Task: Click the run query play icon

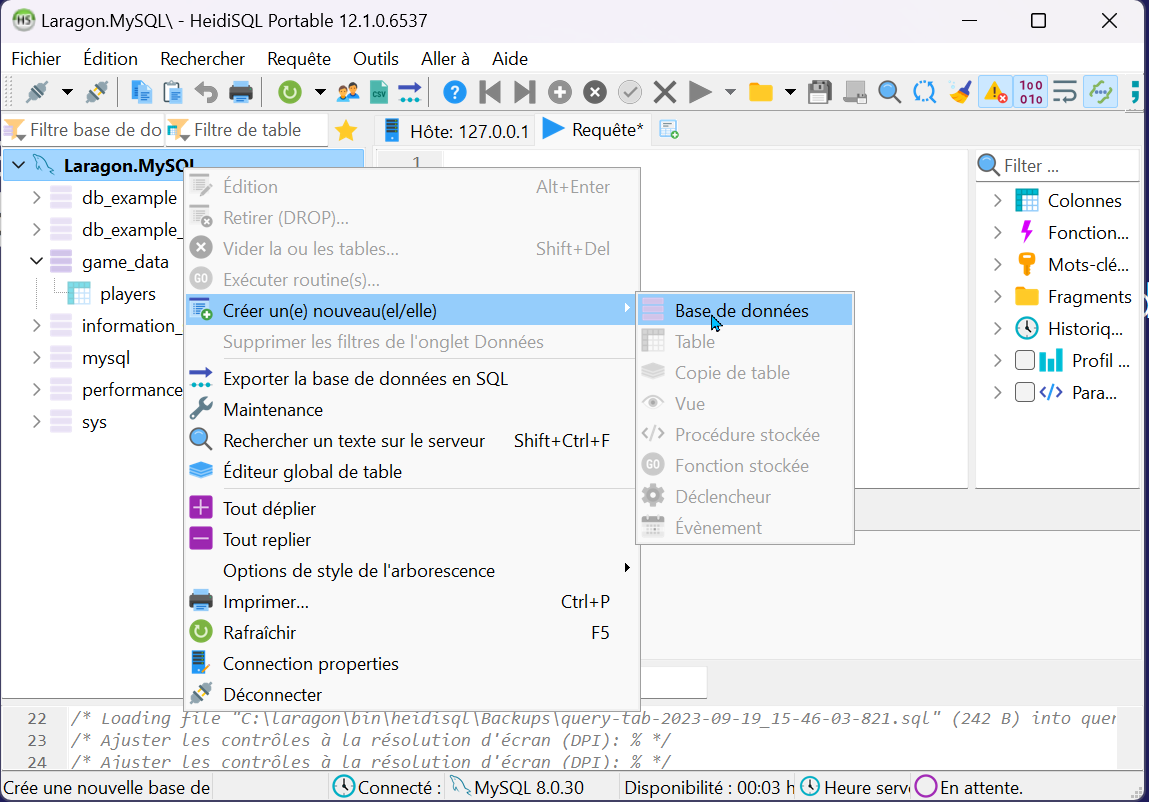Action: click(701, 92)
